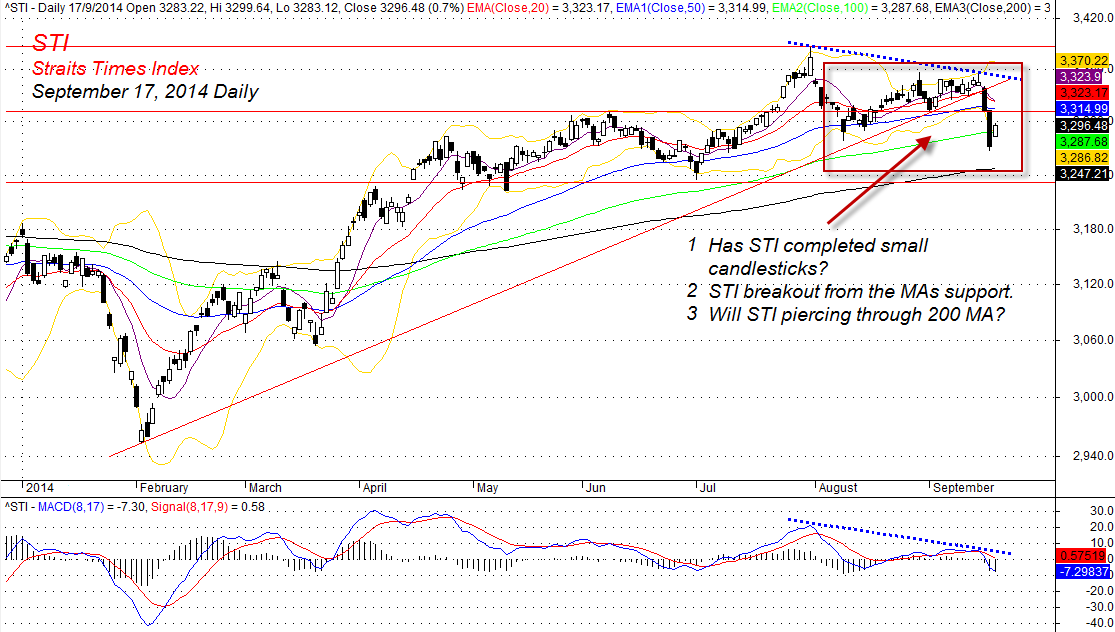Screen dimensions: 1115x632
Task: Click the May label on the time axis
Action: pos(487,488)
